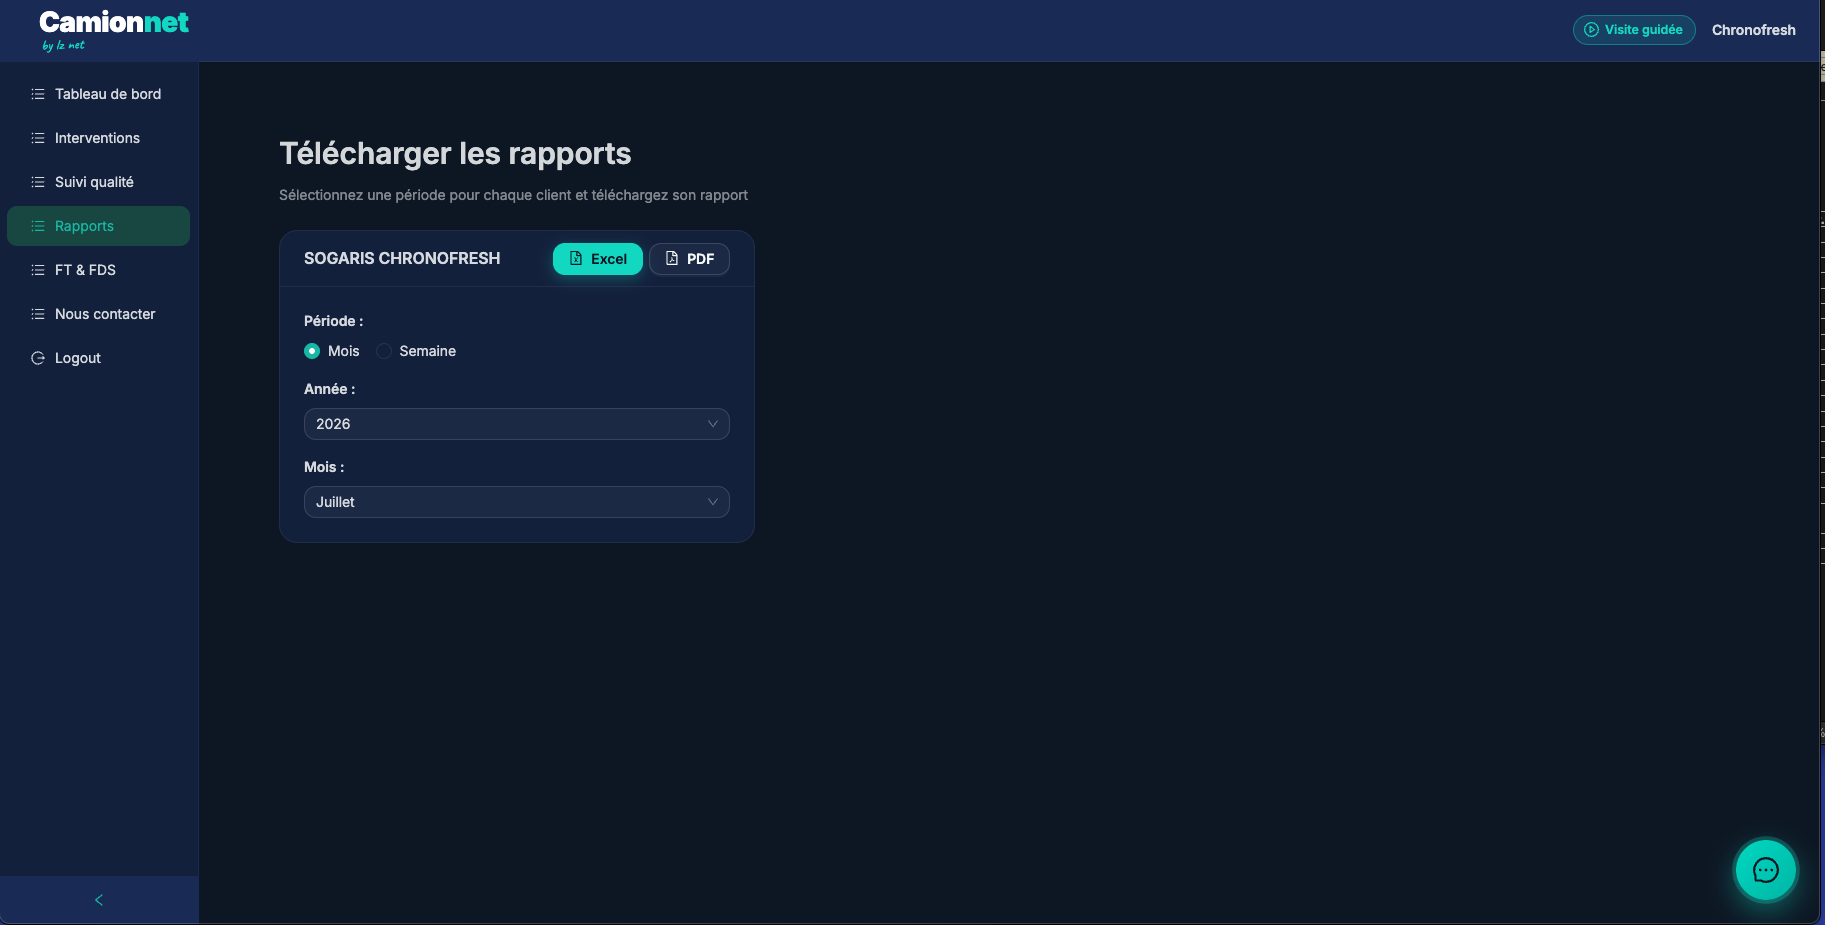Image resolution: width=1825 pixels, height=925 pixels.
Task: Click the Semaine label text
Action: [x=427, y=351]
